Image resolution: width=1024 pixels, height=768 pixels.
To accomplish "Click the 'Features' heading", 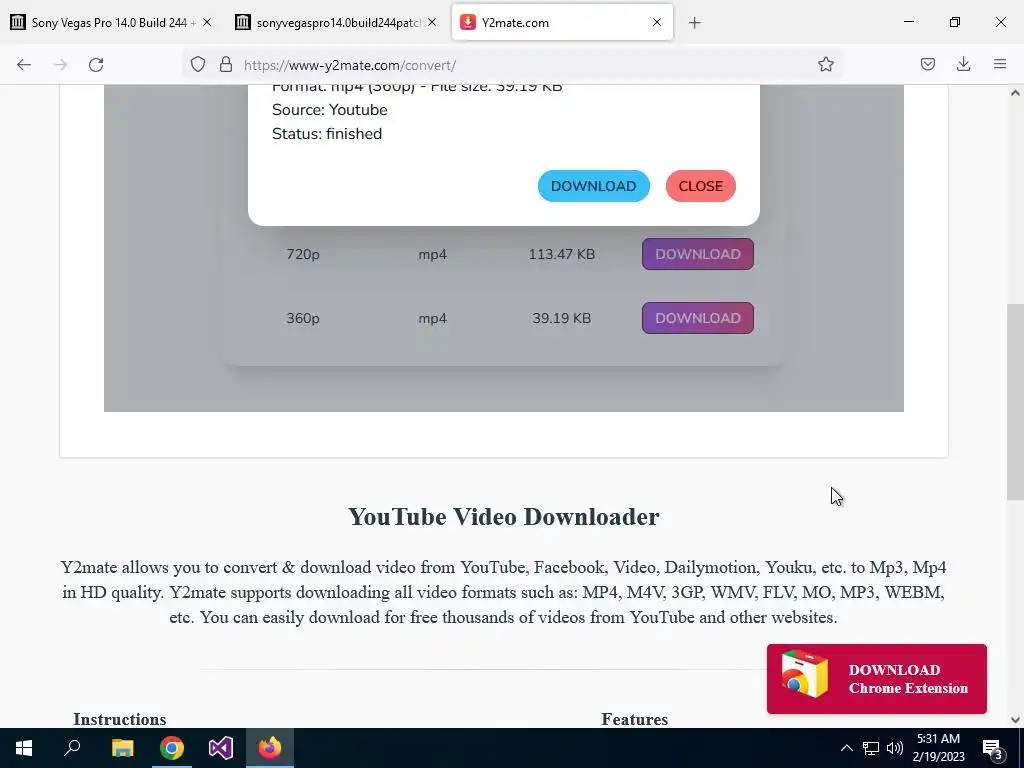I will pyautogui.click(x=634, y=719).
